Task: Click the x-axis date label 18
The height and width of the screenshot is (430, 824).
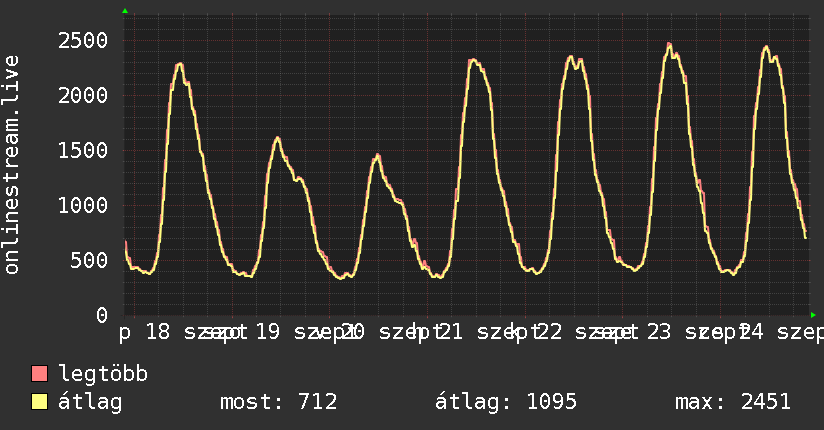Action: pyautogui.click(x=158, y=332)
